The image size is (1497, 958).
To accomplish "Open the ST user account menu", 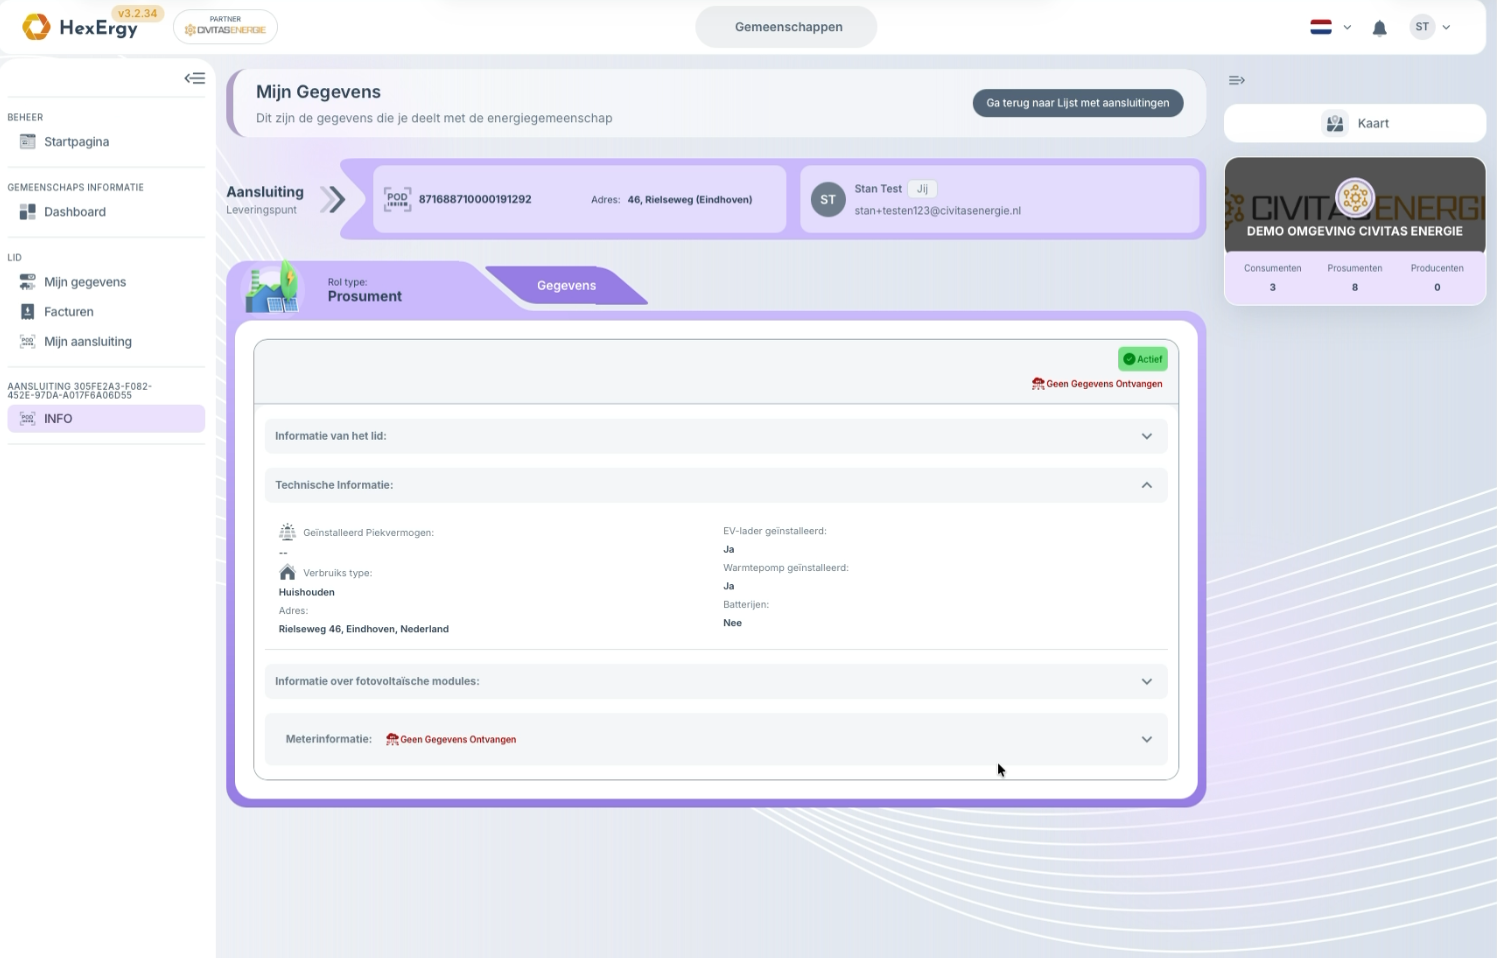I will pyautogui.click(x=1431, y=27).
